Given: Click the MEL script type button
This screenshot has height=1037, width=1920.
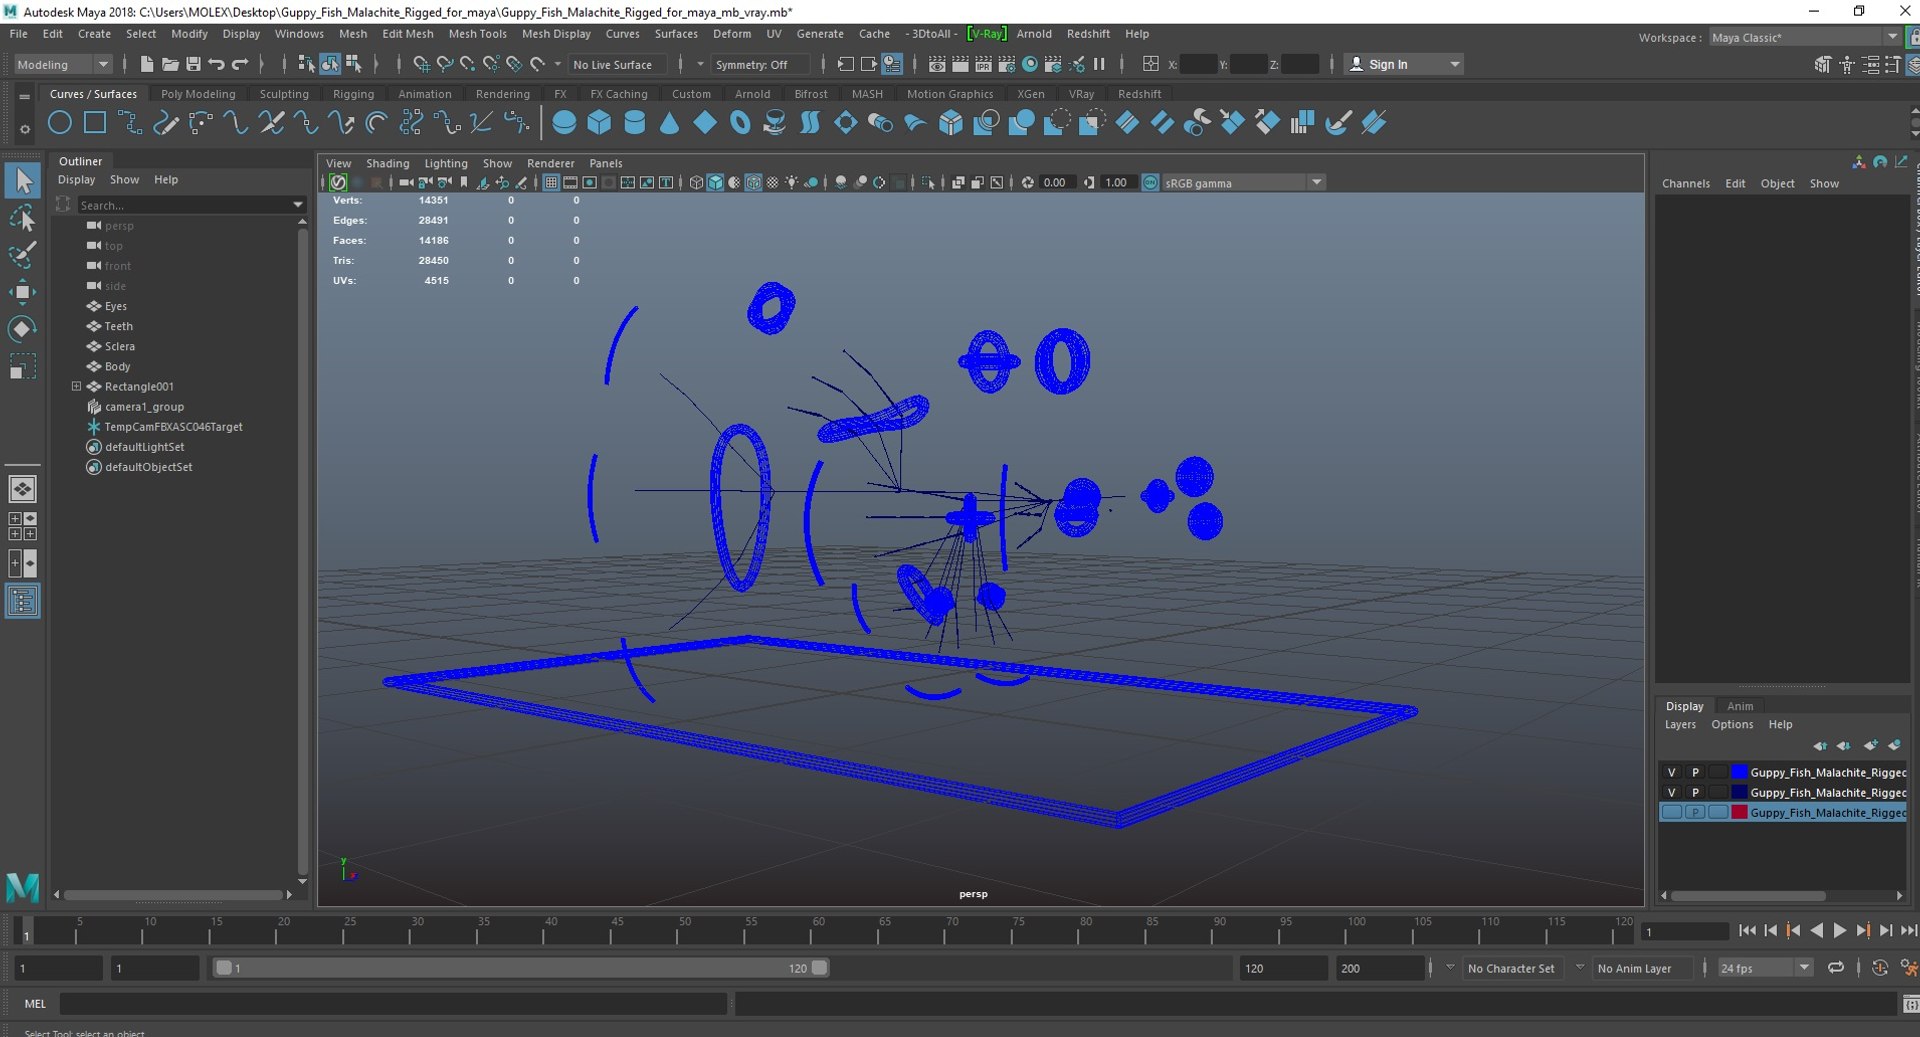Looking at the screenshot, I should click(x=35, y=1004).
